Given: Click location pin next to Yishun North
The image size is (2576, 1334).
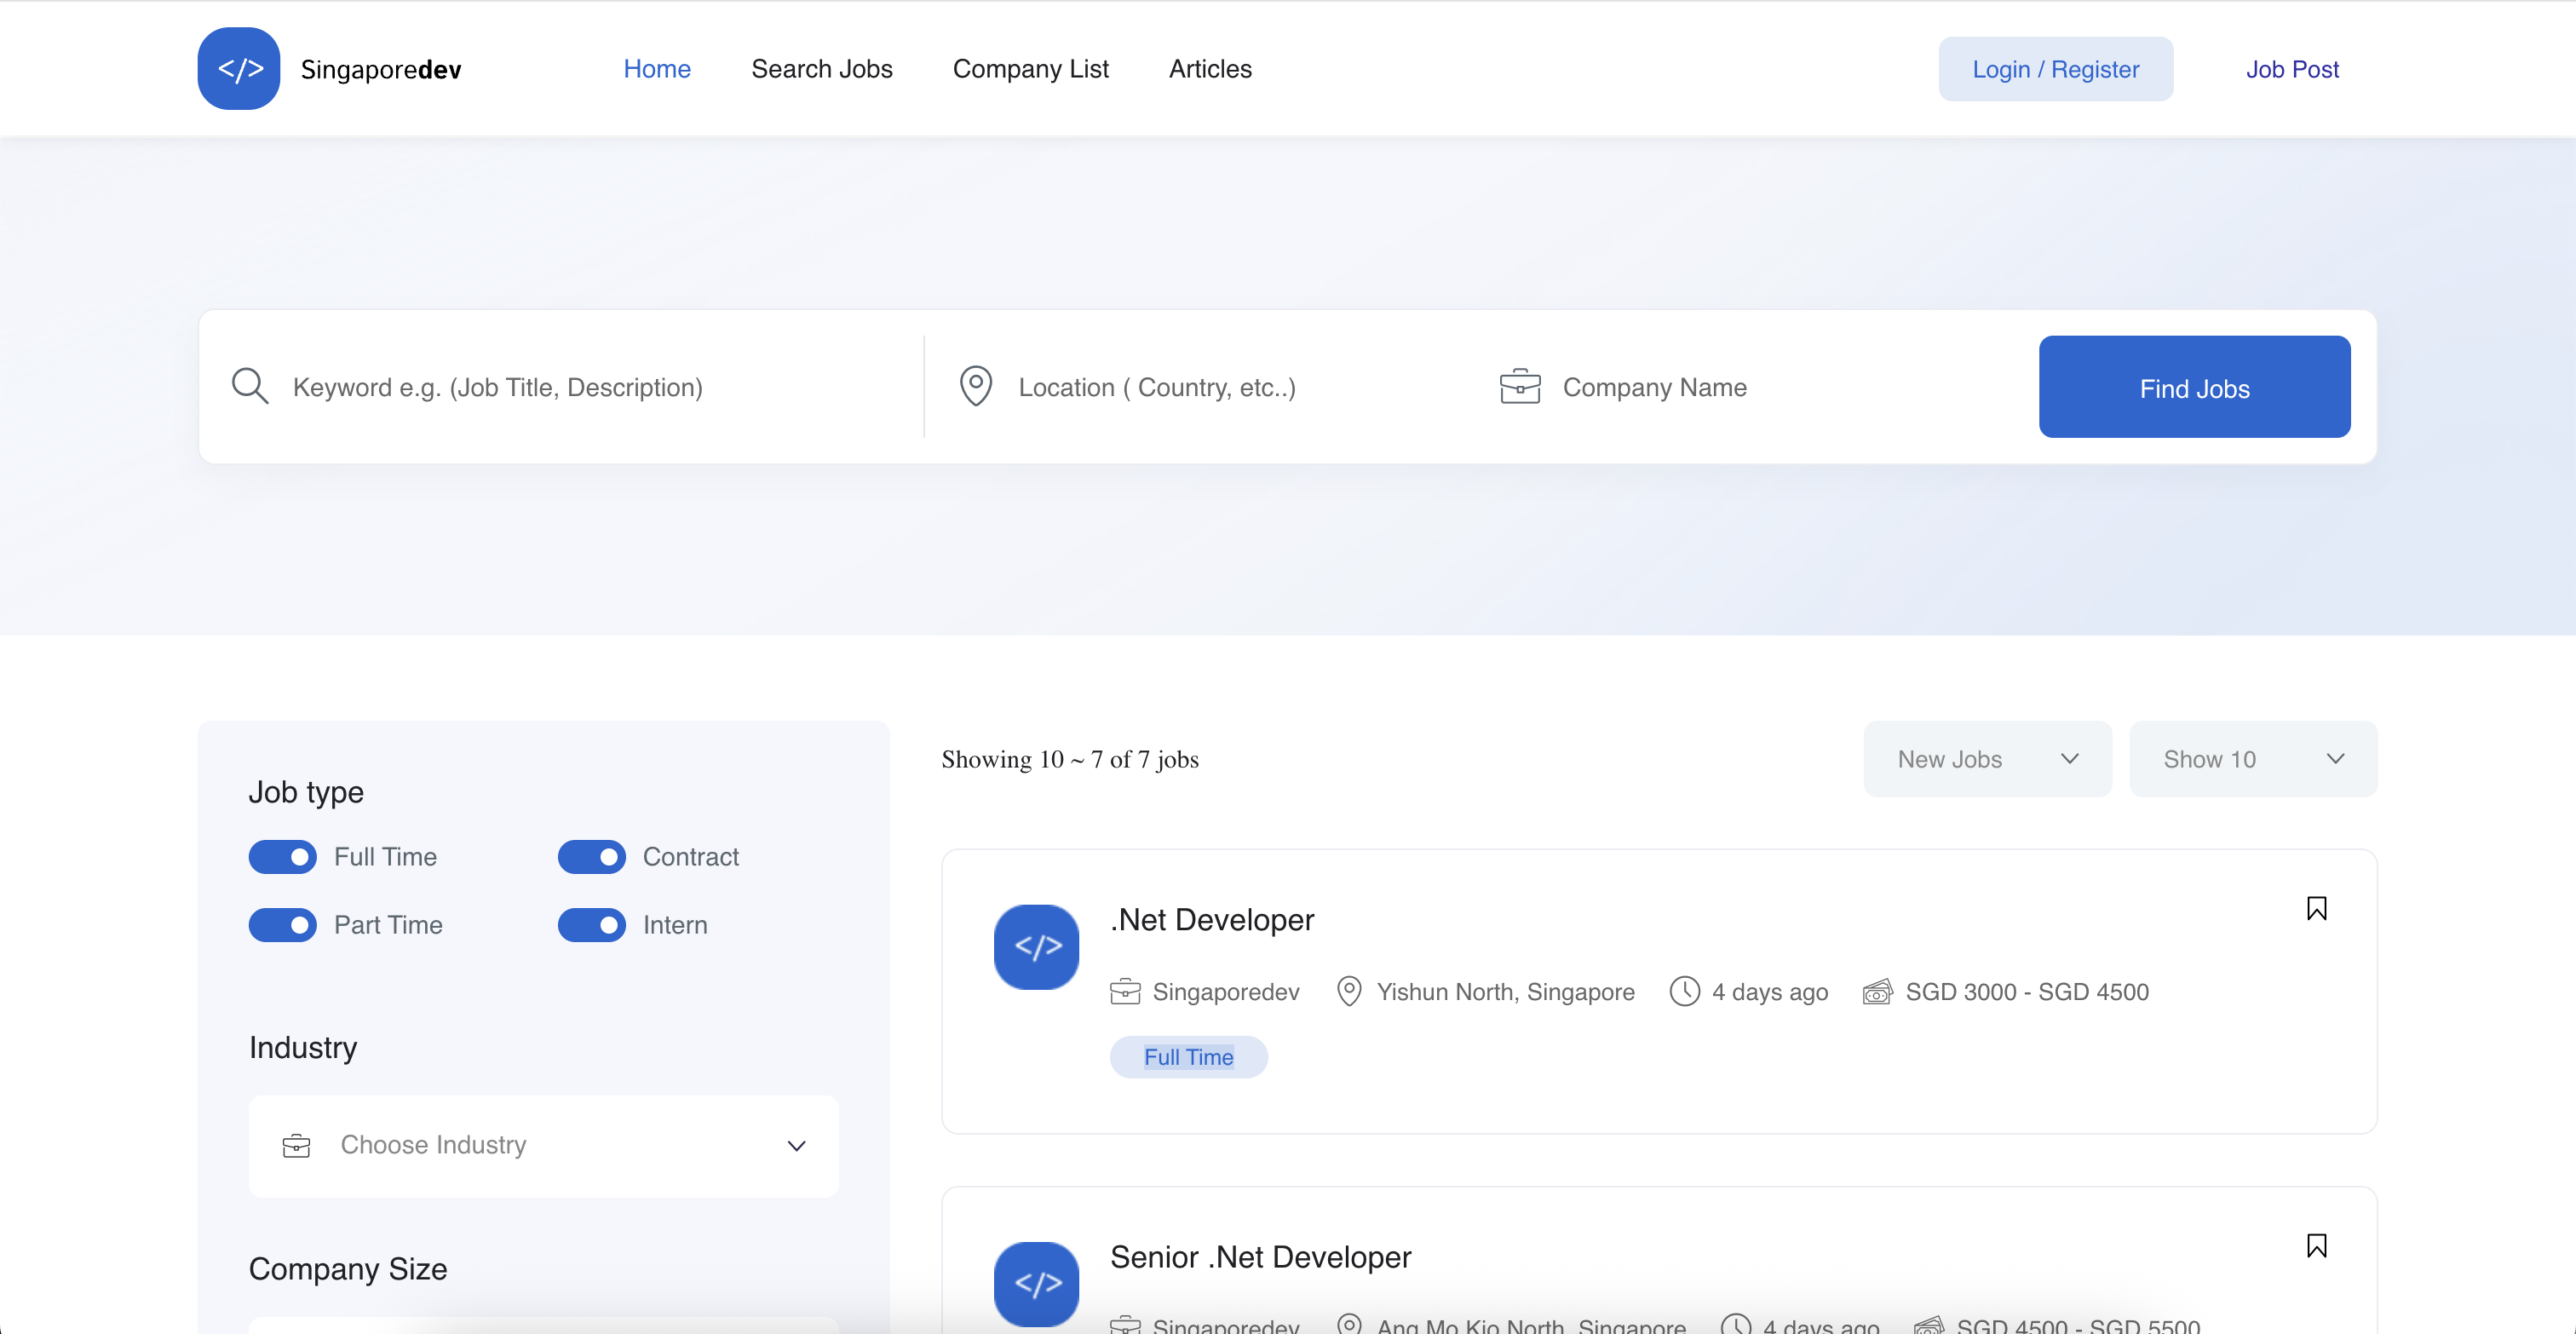Looking at the screenshot, I should (1349, 991).
